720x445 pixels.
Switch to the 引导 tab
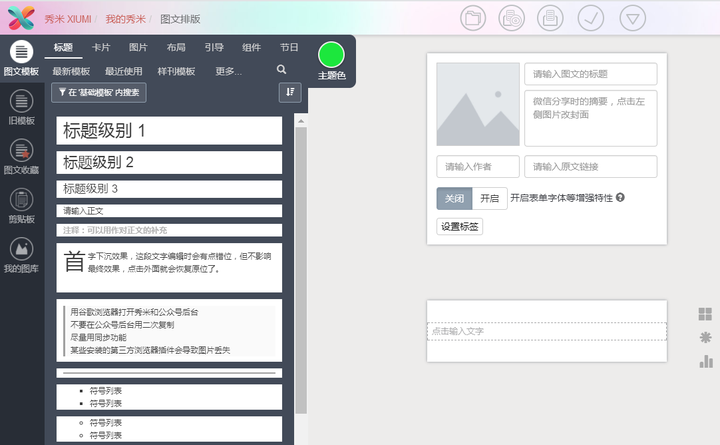tap(214, 48)
